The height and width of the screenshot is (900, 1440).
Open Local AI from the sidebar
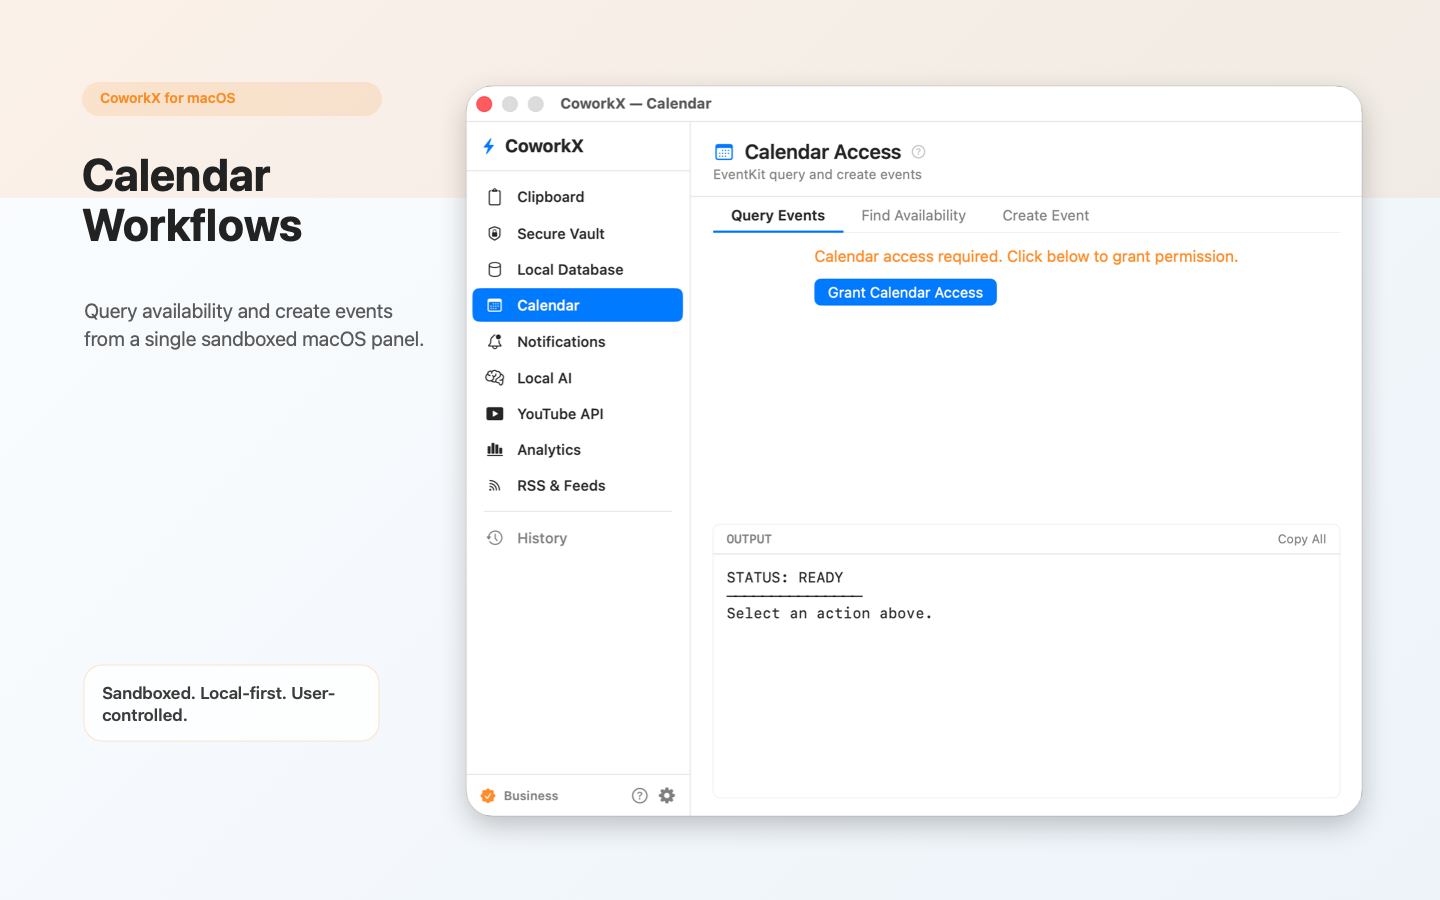577,378
